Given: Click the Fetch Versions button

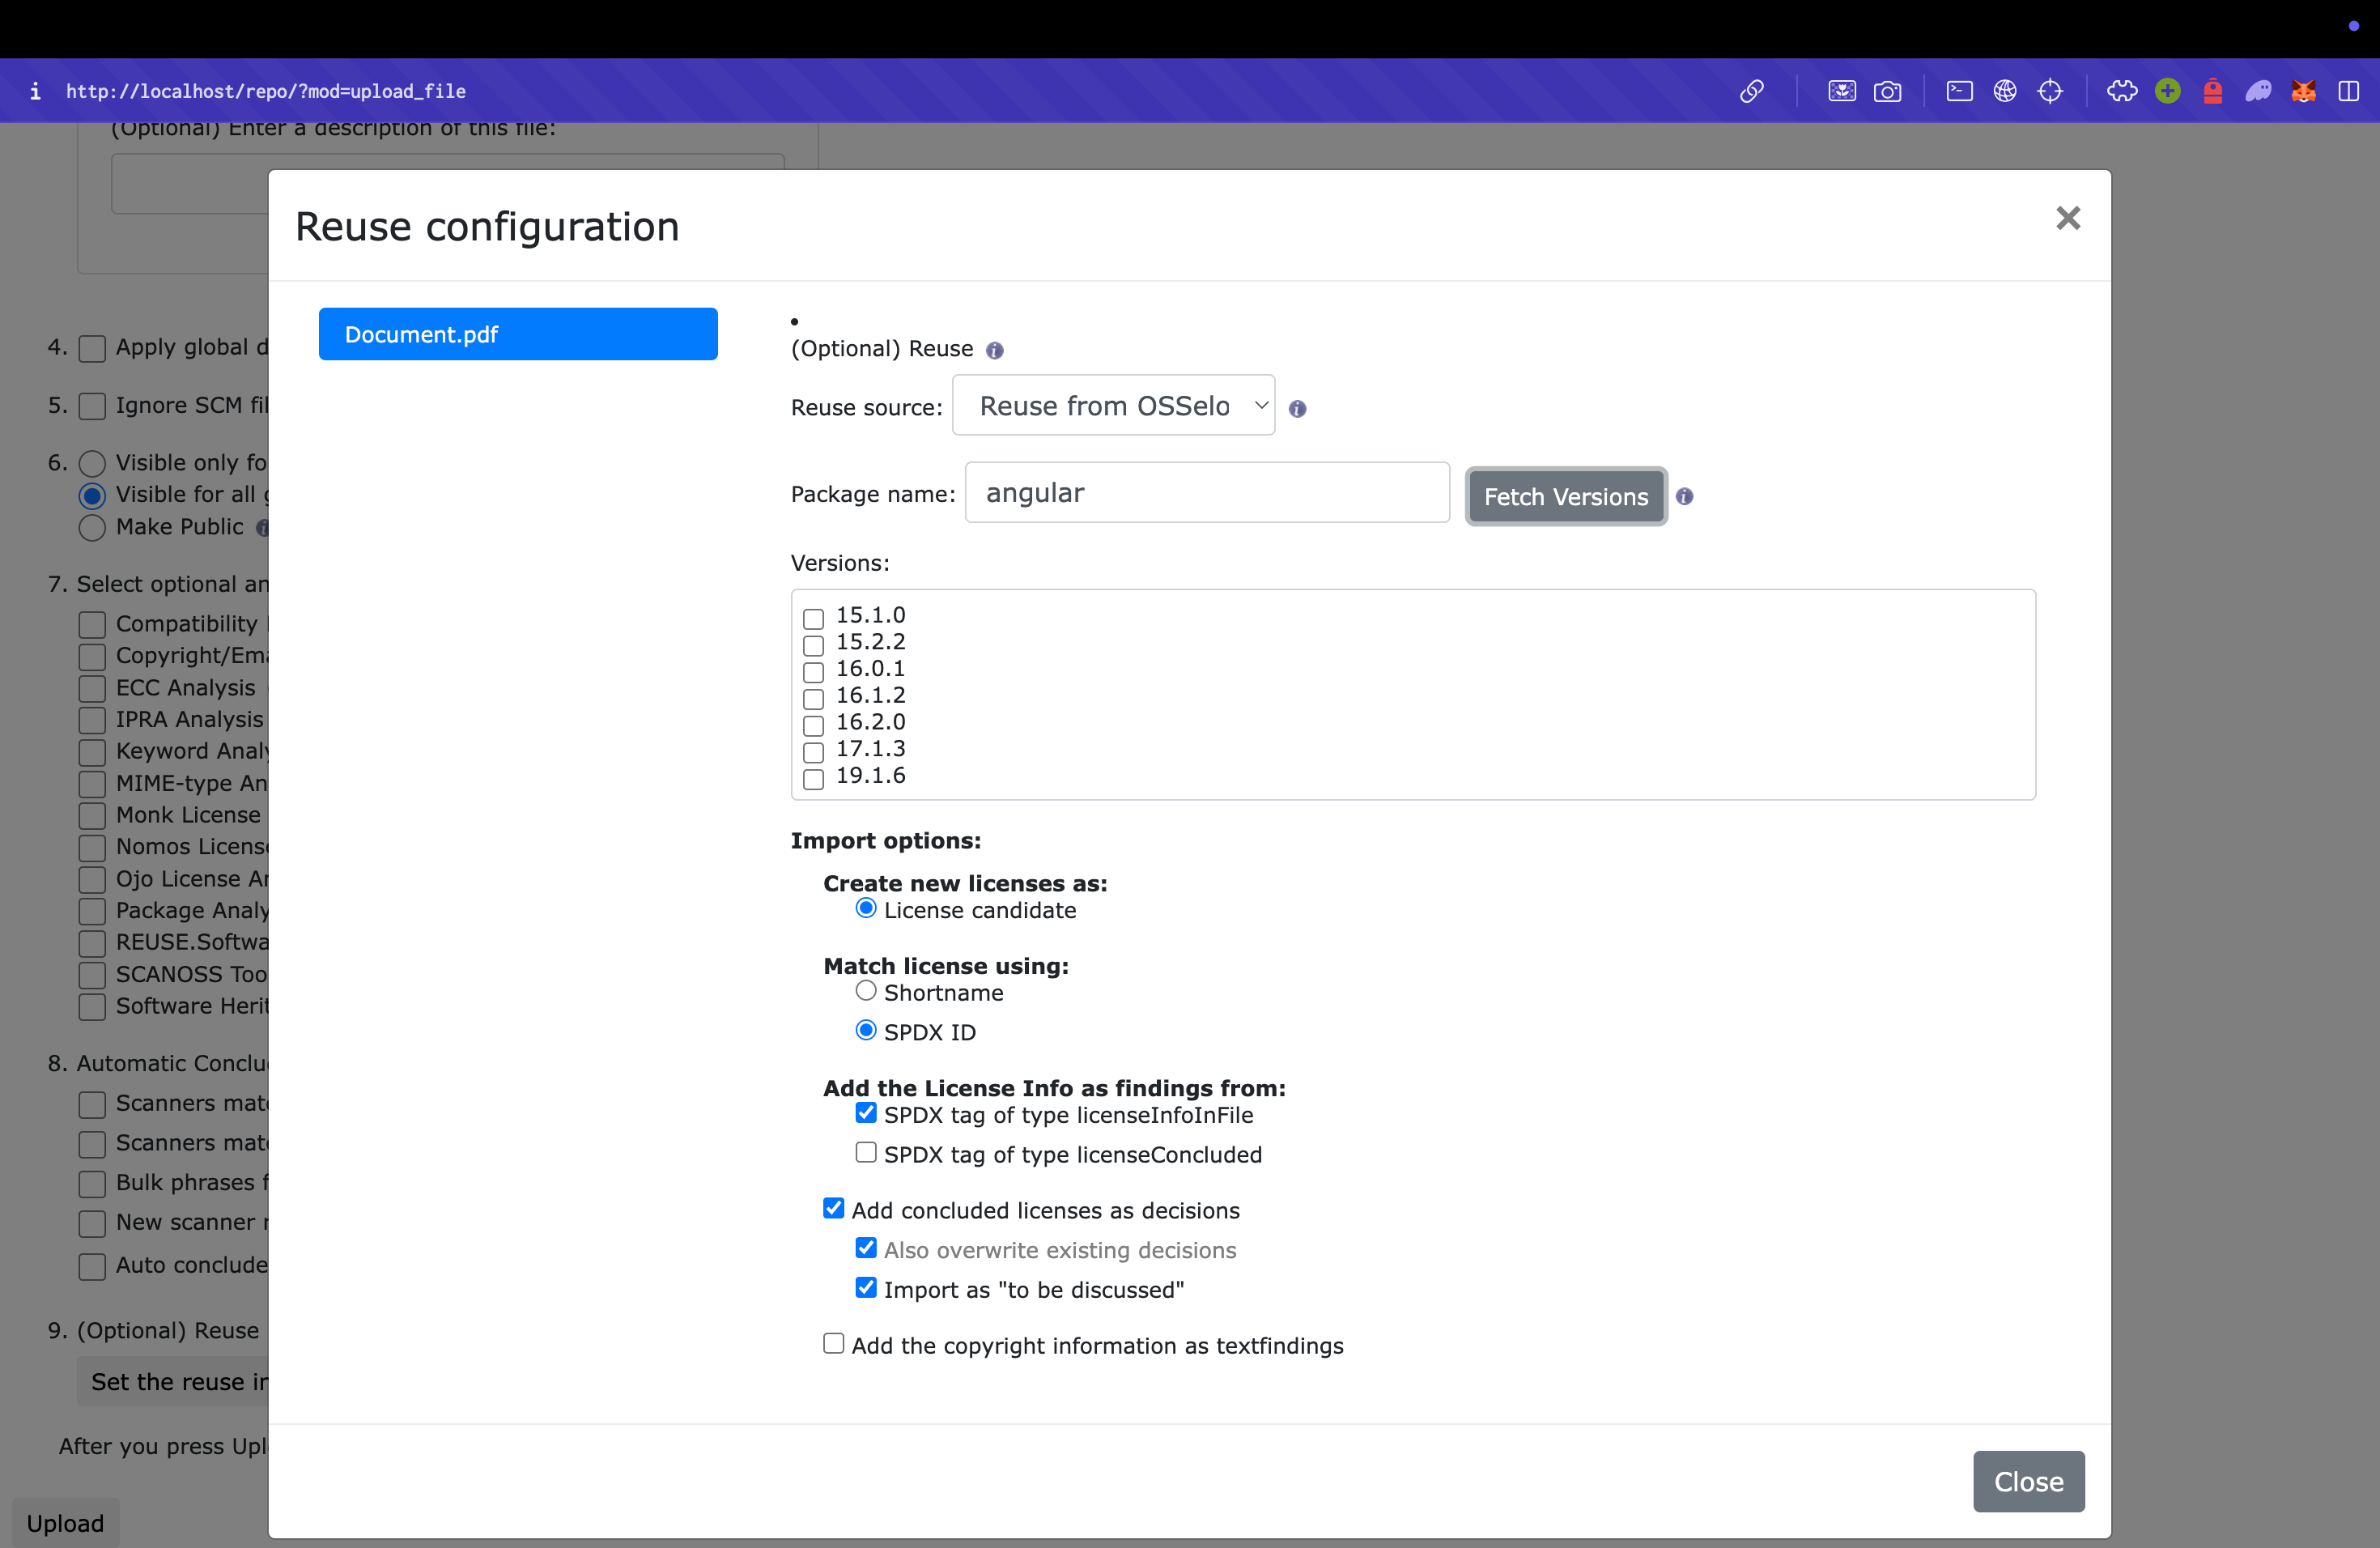Looking at the screenshot, I should pyautogui.click(x=1565, y=496).
